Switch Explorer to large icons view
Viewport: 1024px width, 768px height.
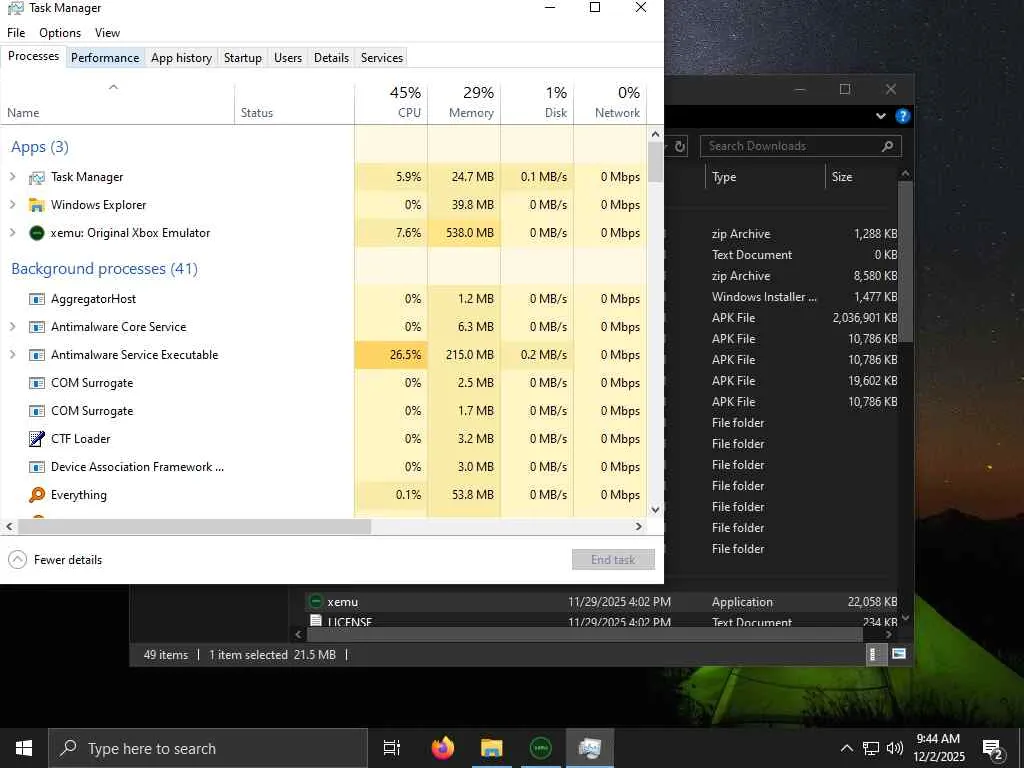click(x=899, y=654)
